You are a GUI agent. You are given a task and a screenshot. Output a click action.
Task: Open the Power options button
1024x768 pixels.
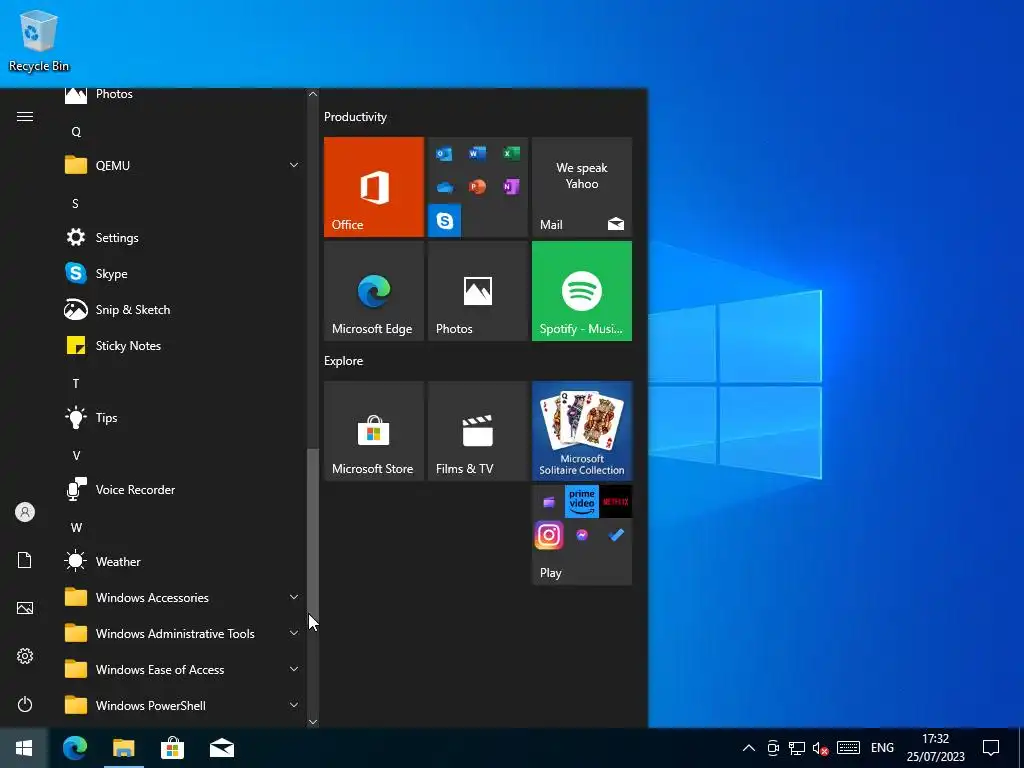point(25,704)
